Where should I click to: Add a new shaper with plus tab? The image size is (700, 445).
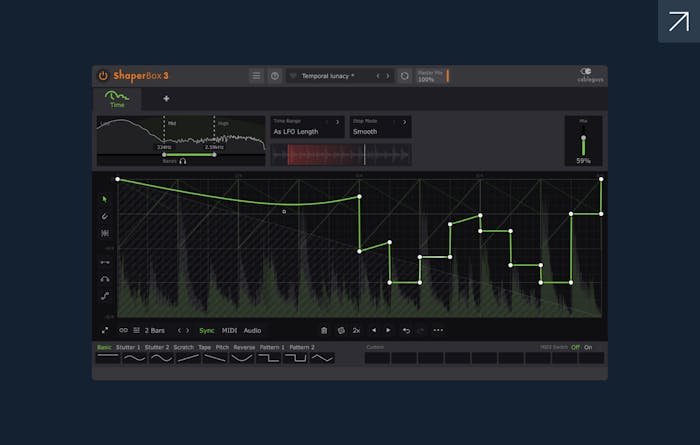(x=166, y=99)
